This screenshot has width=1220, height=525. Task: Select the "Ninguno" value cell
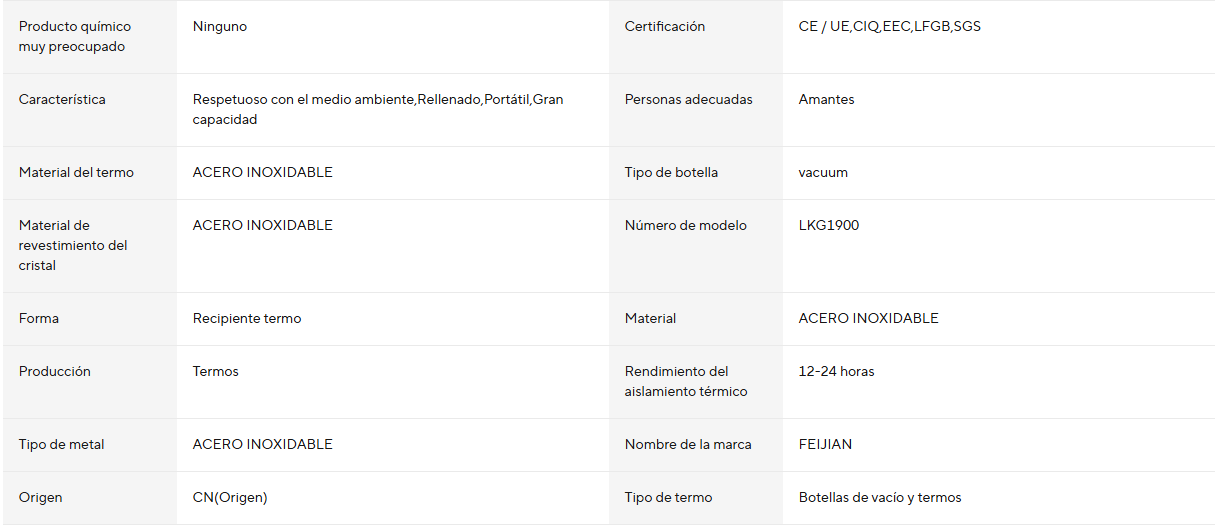(220, 27)
